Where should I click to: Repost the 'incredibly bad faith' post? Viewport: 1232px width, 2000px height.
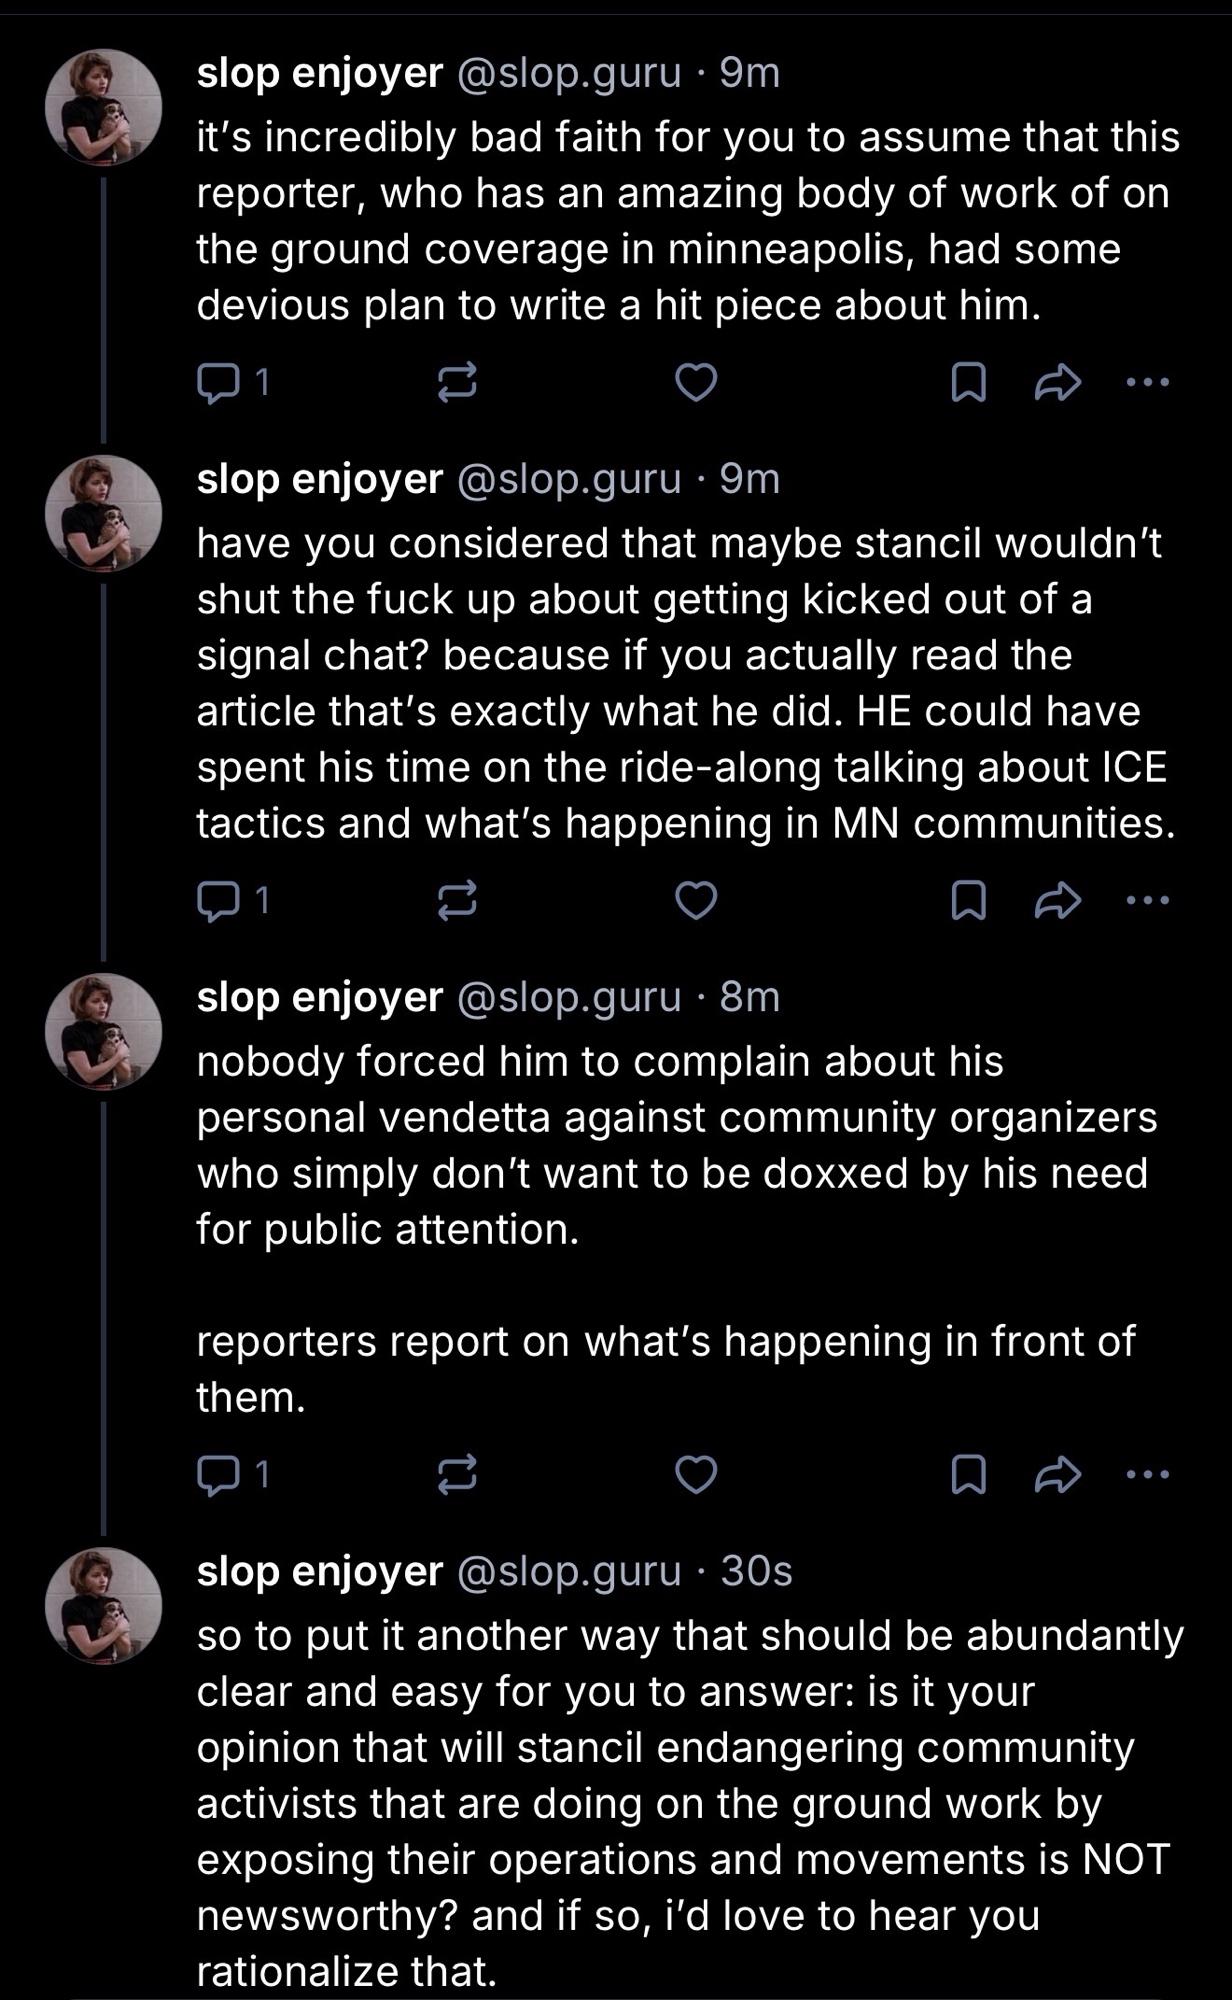(x=457, y=382)
